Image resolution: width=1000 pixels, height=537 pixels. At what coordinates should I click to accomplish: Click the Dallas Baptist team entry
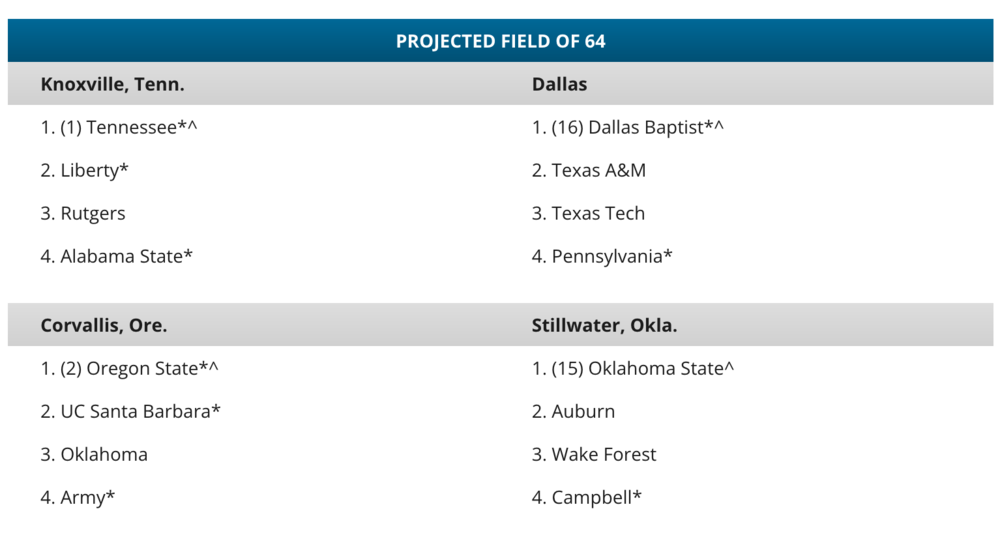628,127
